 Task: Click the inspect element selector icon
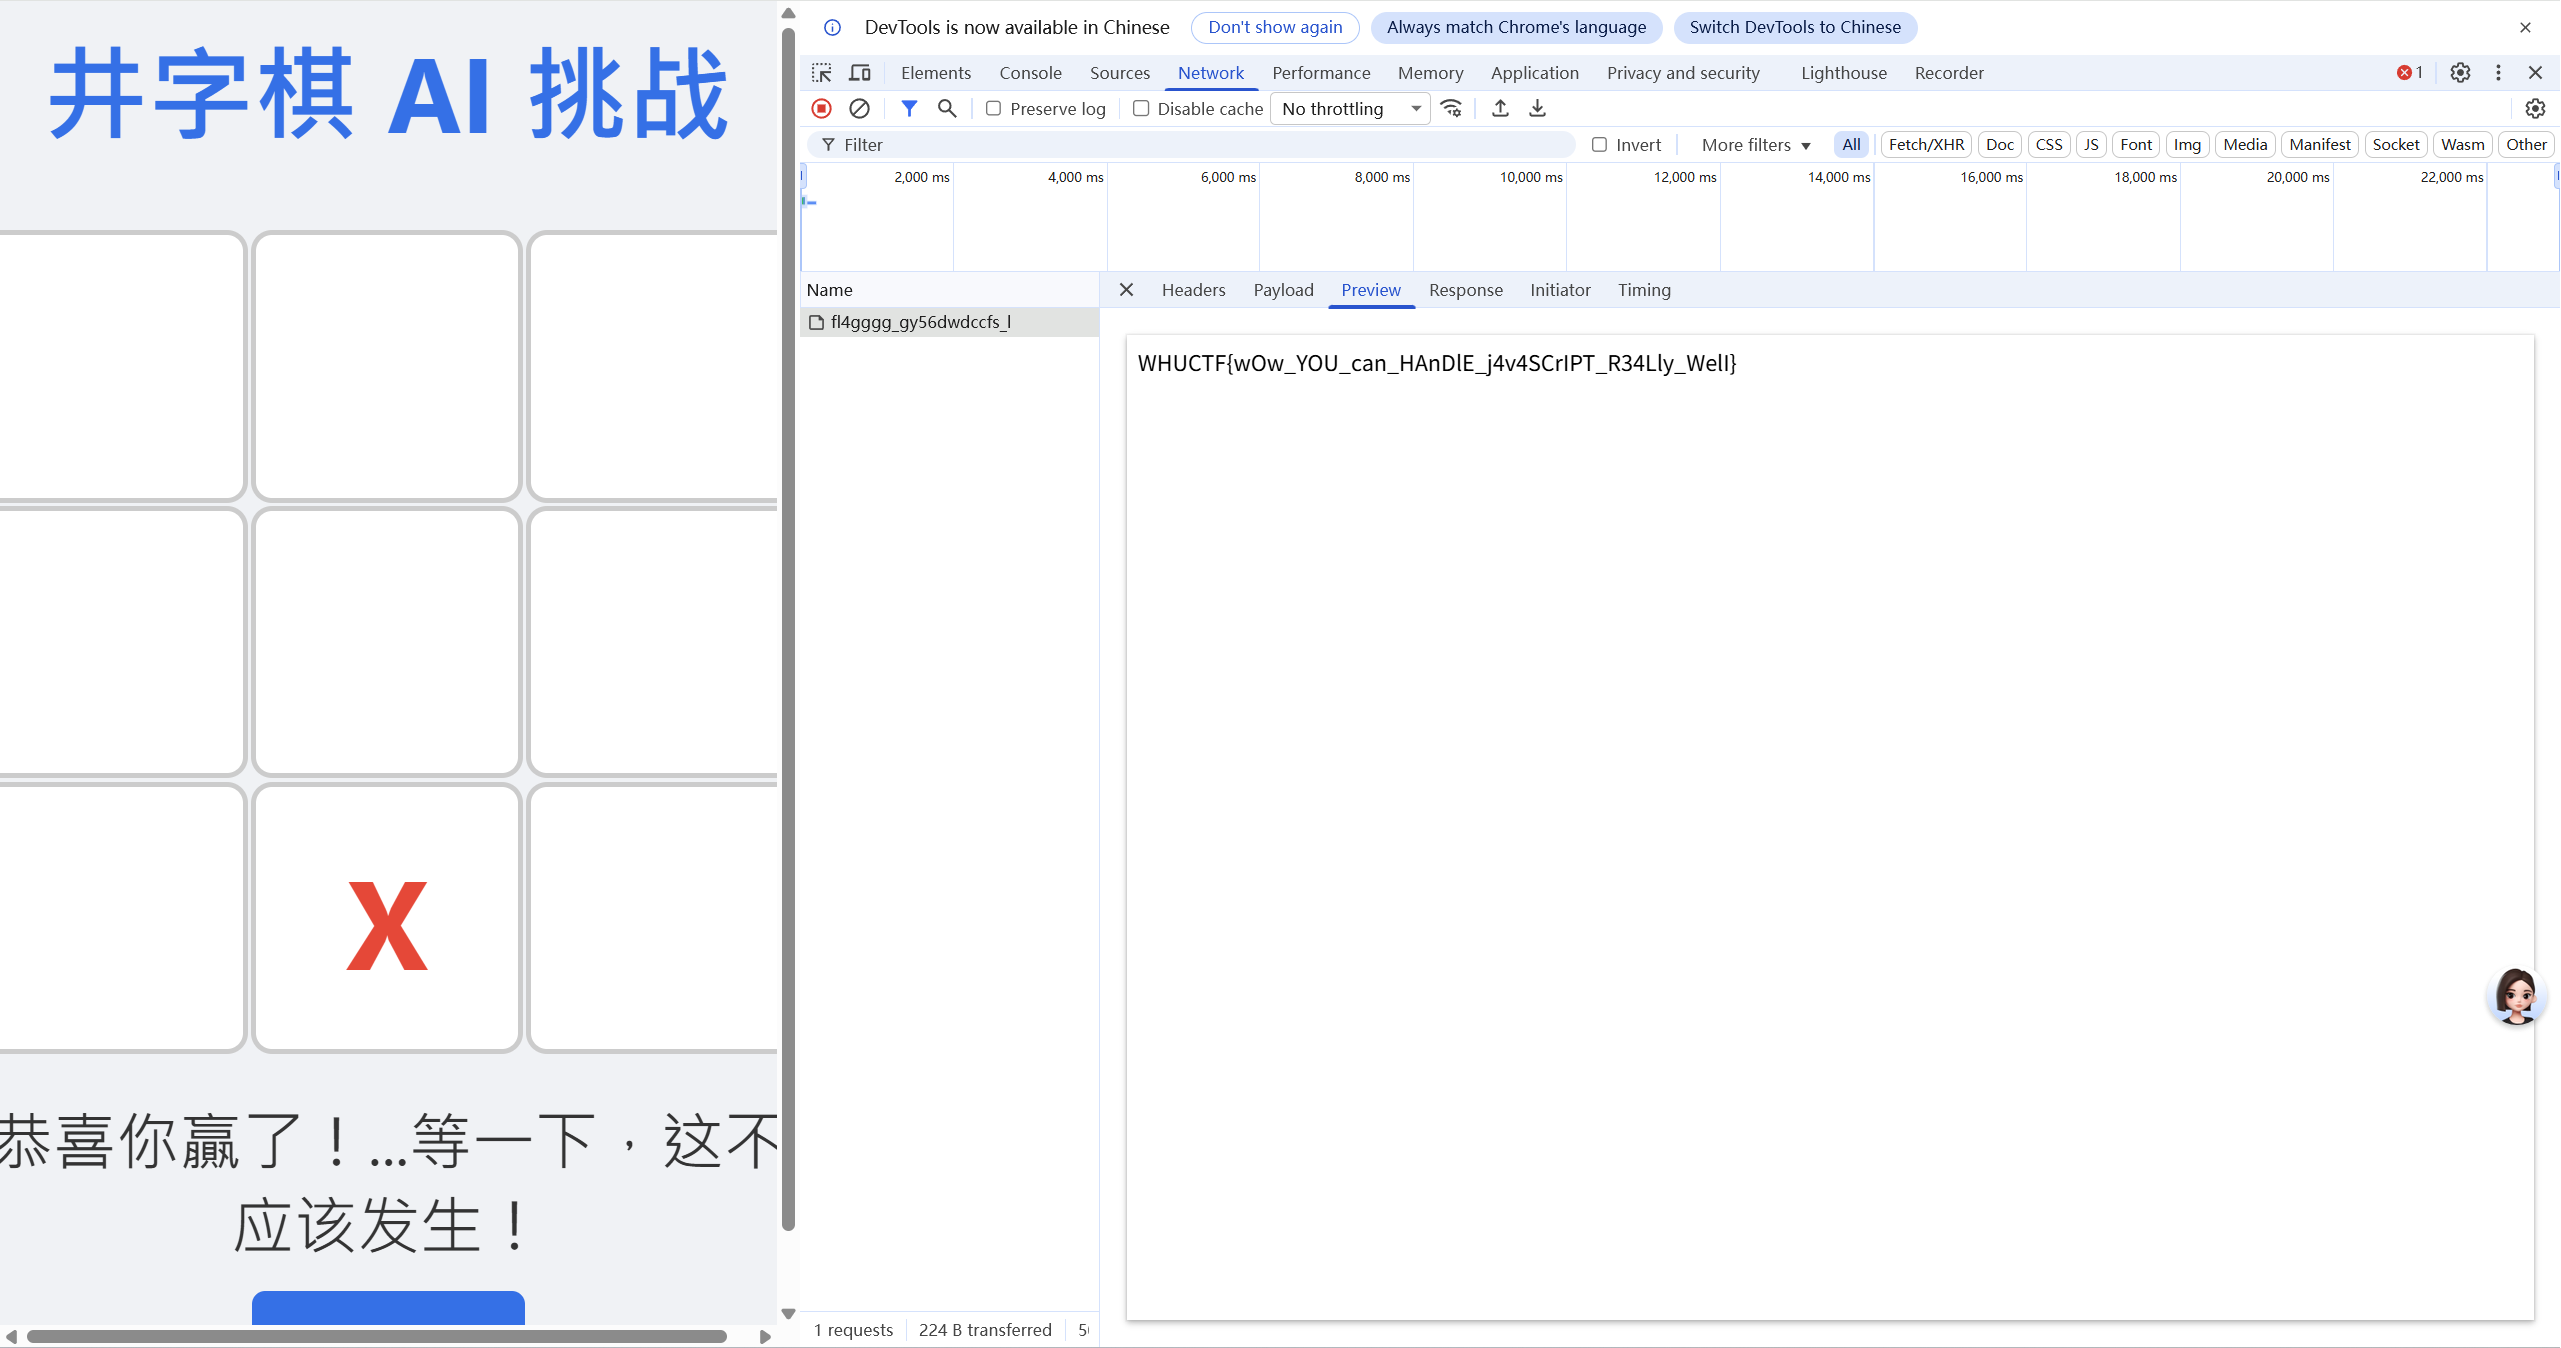click(x=821, y=73)
